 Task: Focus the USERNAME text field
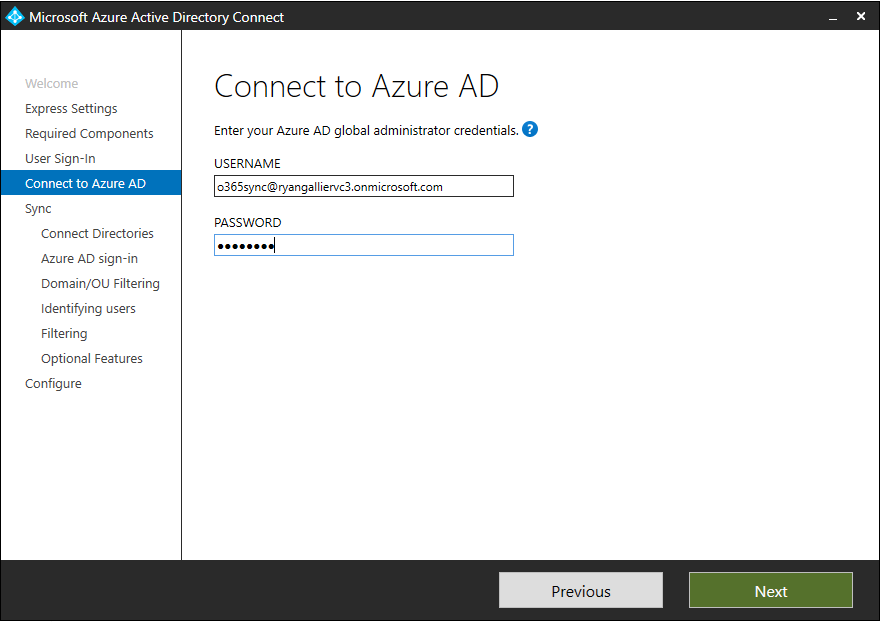click(364, 186)
